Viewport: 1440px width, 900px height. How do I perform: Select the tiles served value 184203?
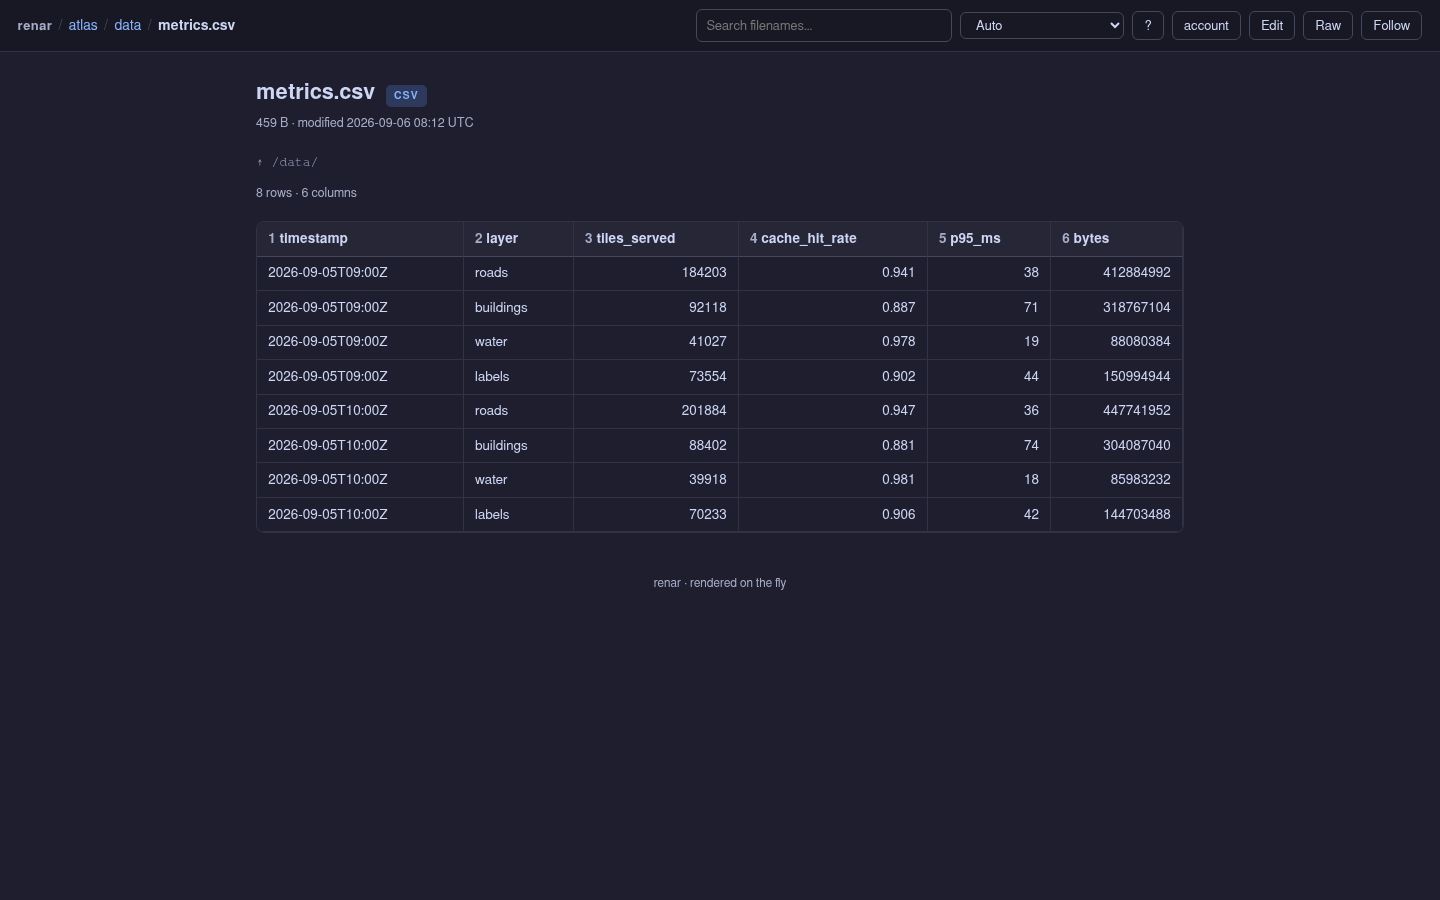pyautogui.click(x=703, y=273)
